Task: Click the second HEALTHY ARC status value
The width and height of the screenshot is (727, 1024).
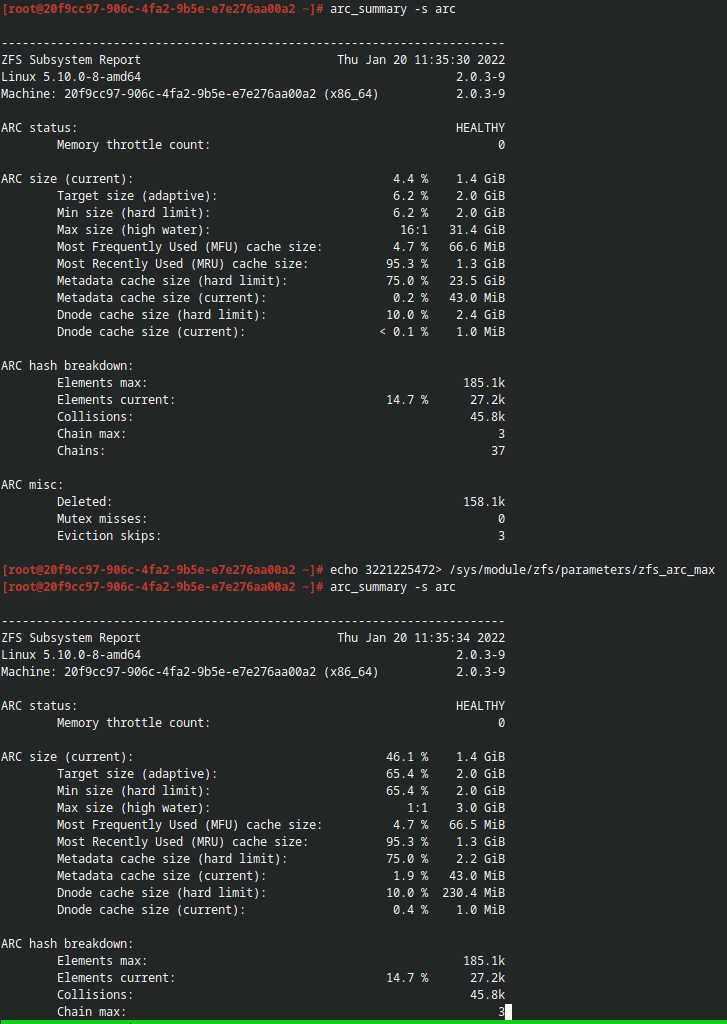Action: (480, 706)
